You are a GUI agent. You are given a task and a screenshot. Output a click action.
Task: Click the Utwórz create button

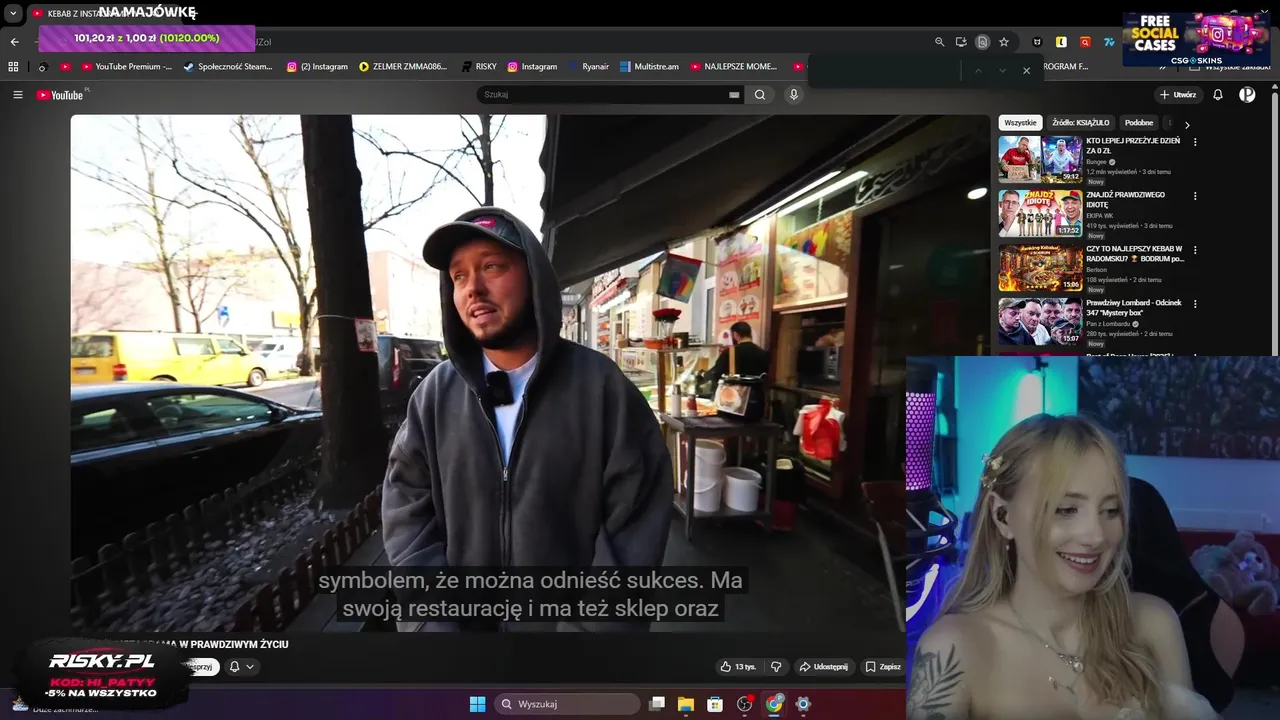1178,95
